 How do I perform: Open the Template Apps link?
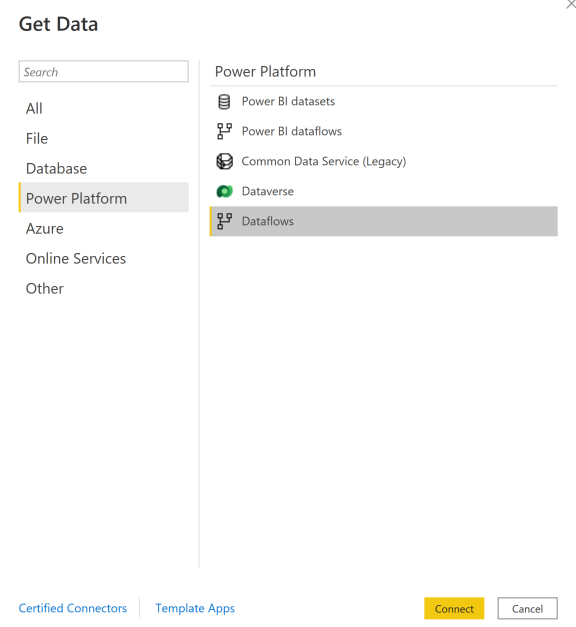pos(195,608)
